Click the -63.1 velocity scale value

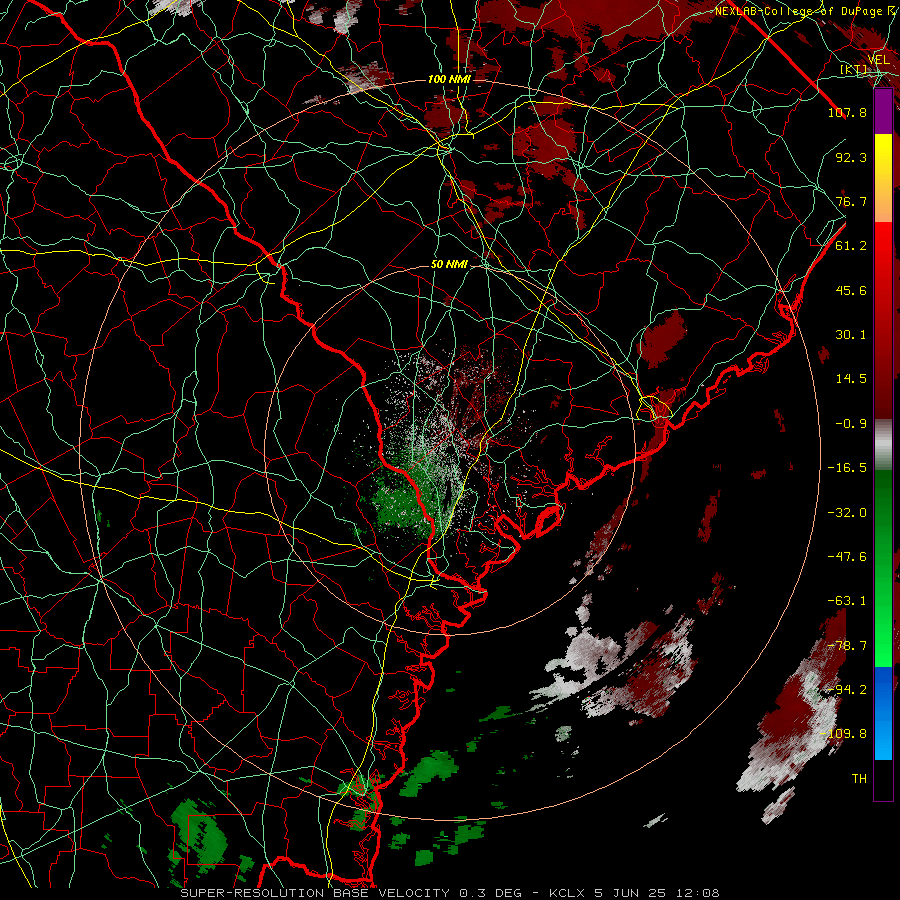pyautogui.click(x=847, y=601)
